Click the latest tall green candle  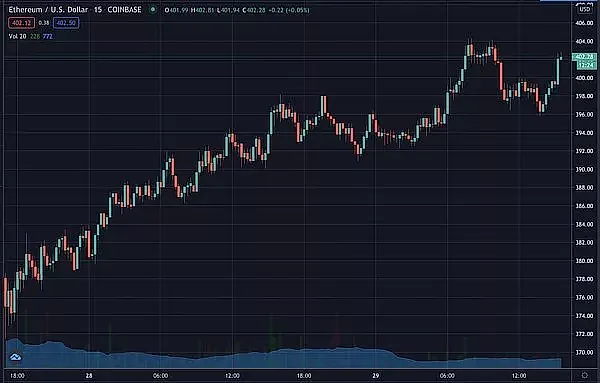click(x=558, y=71)
